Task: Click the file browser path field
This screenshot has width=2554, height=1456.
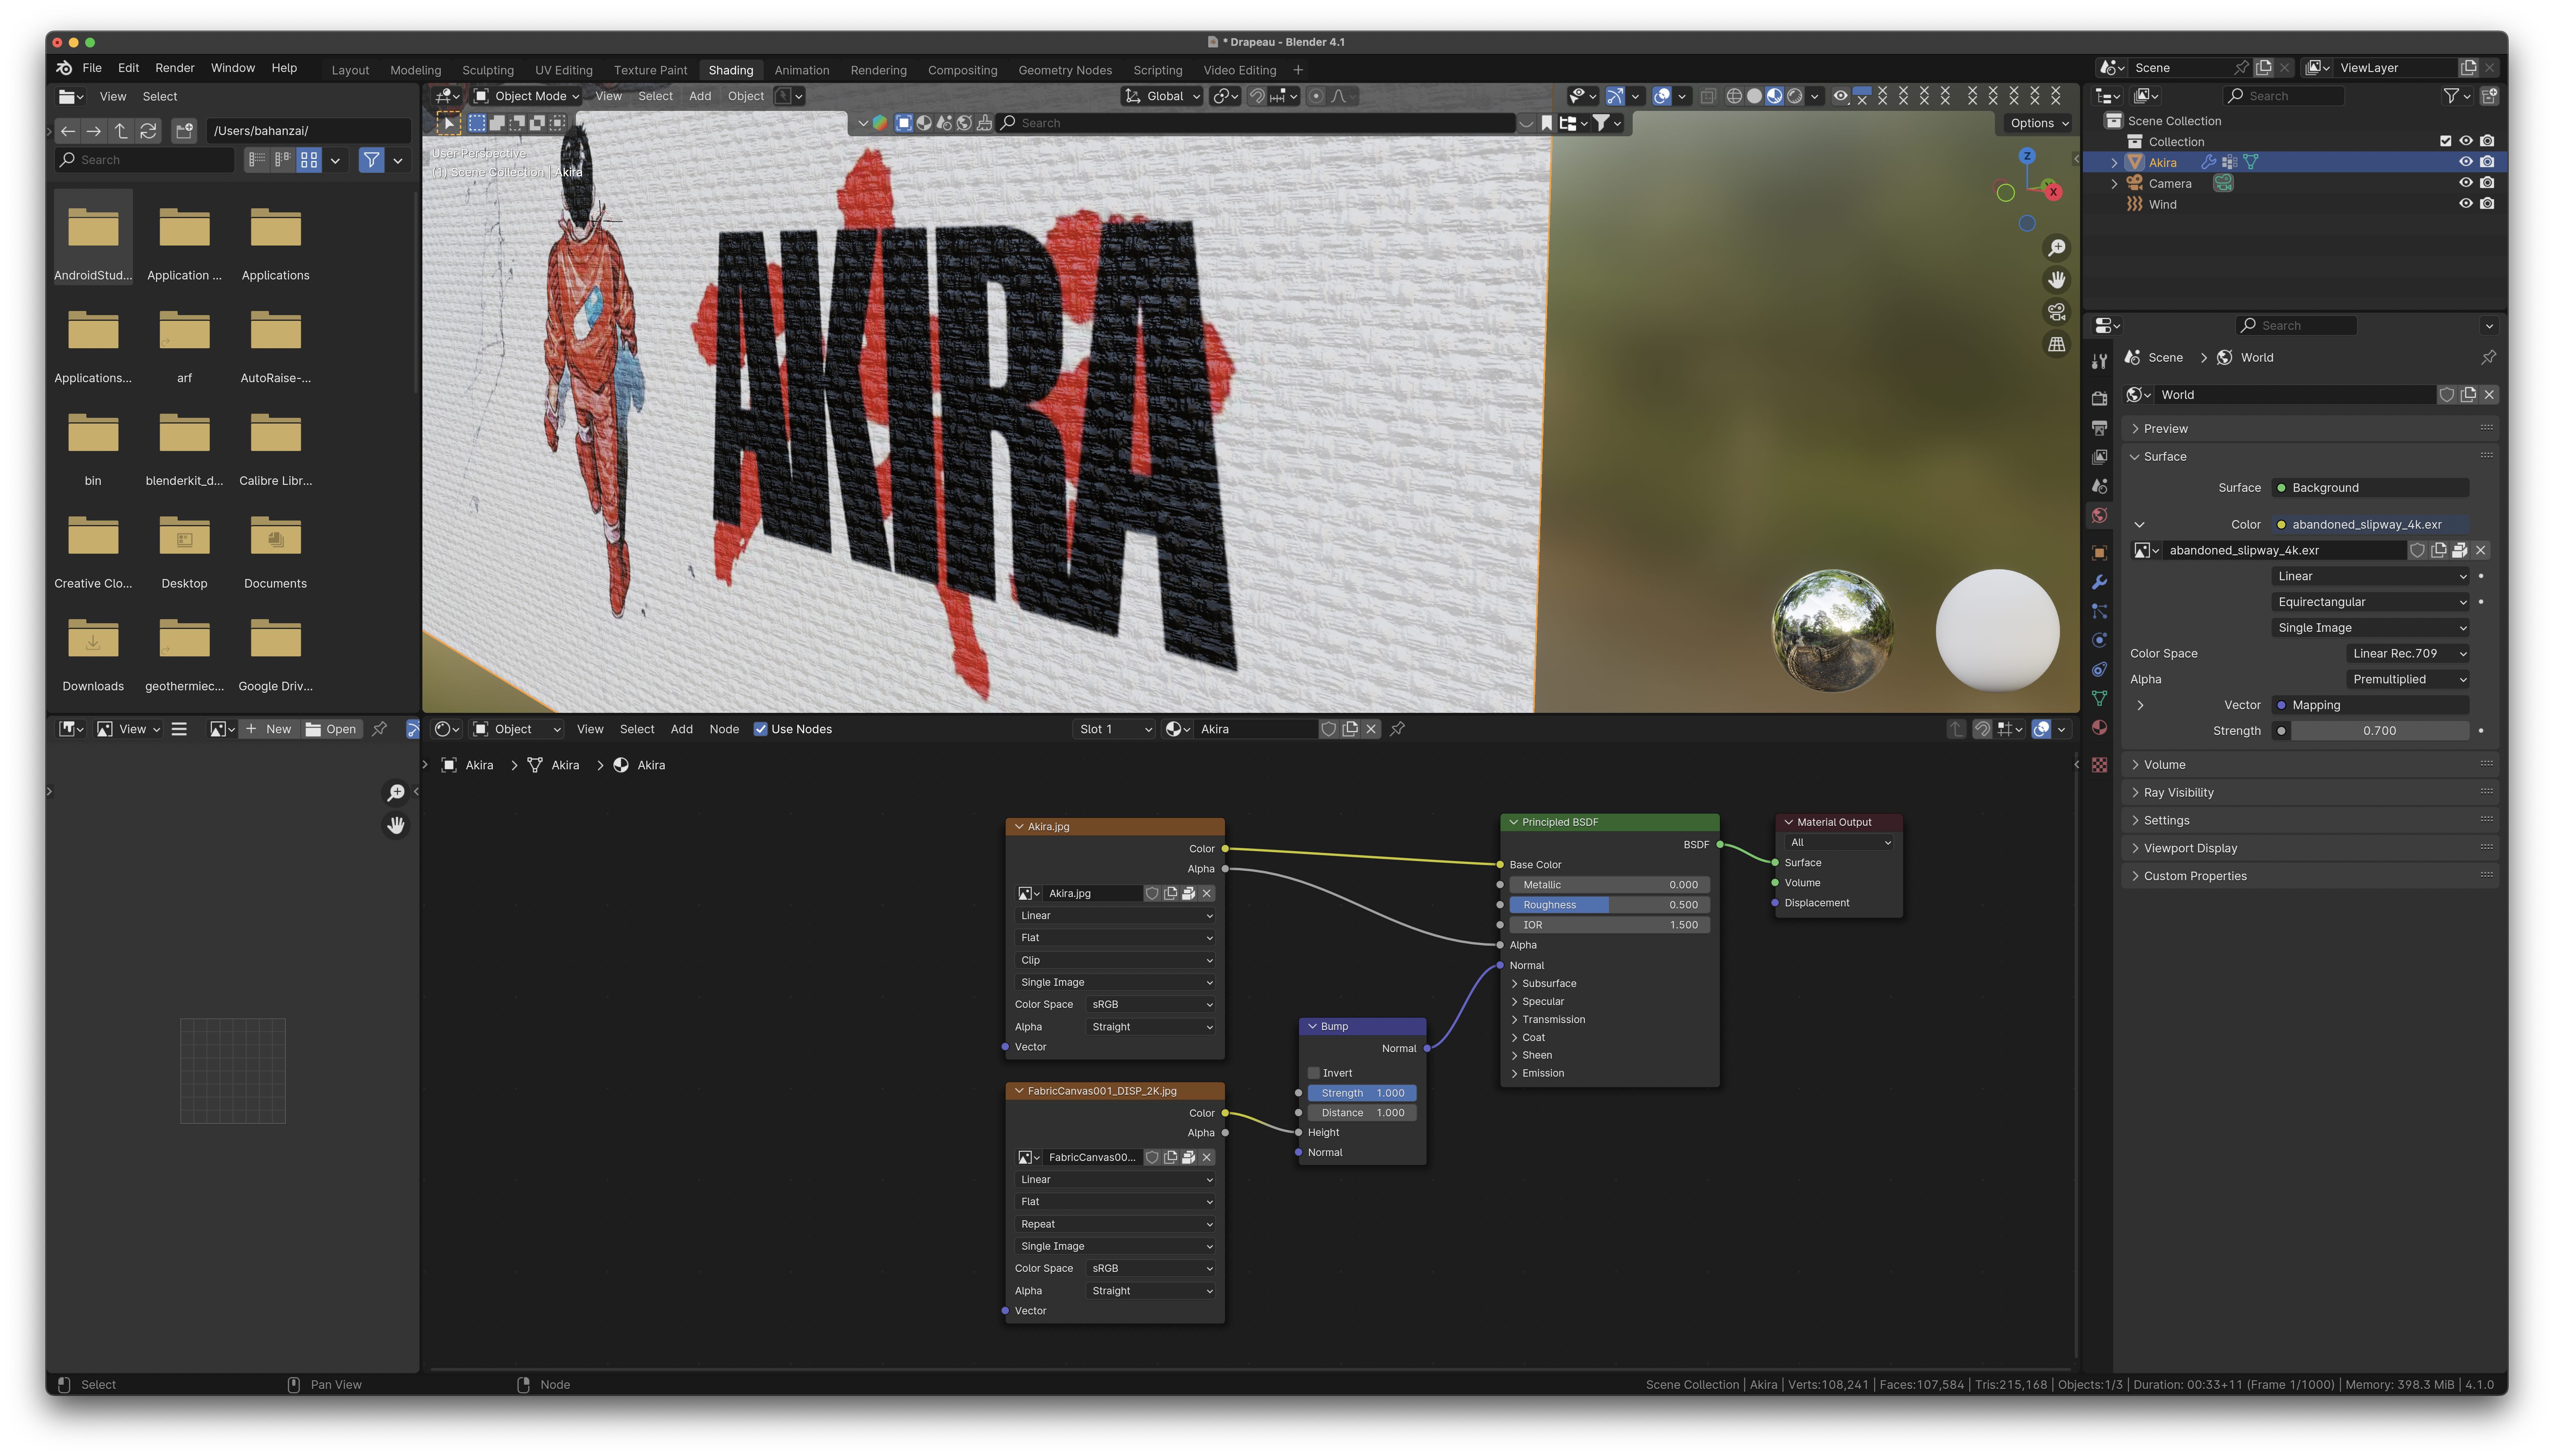Action: point(309,131)
